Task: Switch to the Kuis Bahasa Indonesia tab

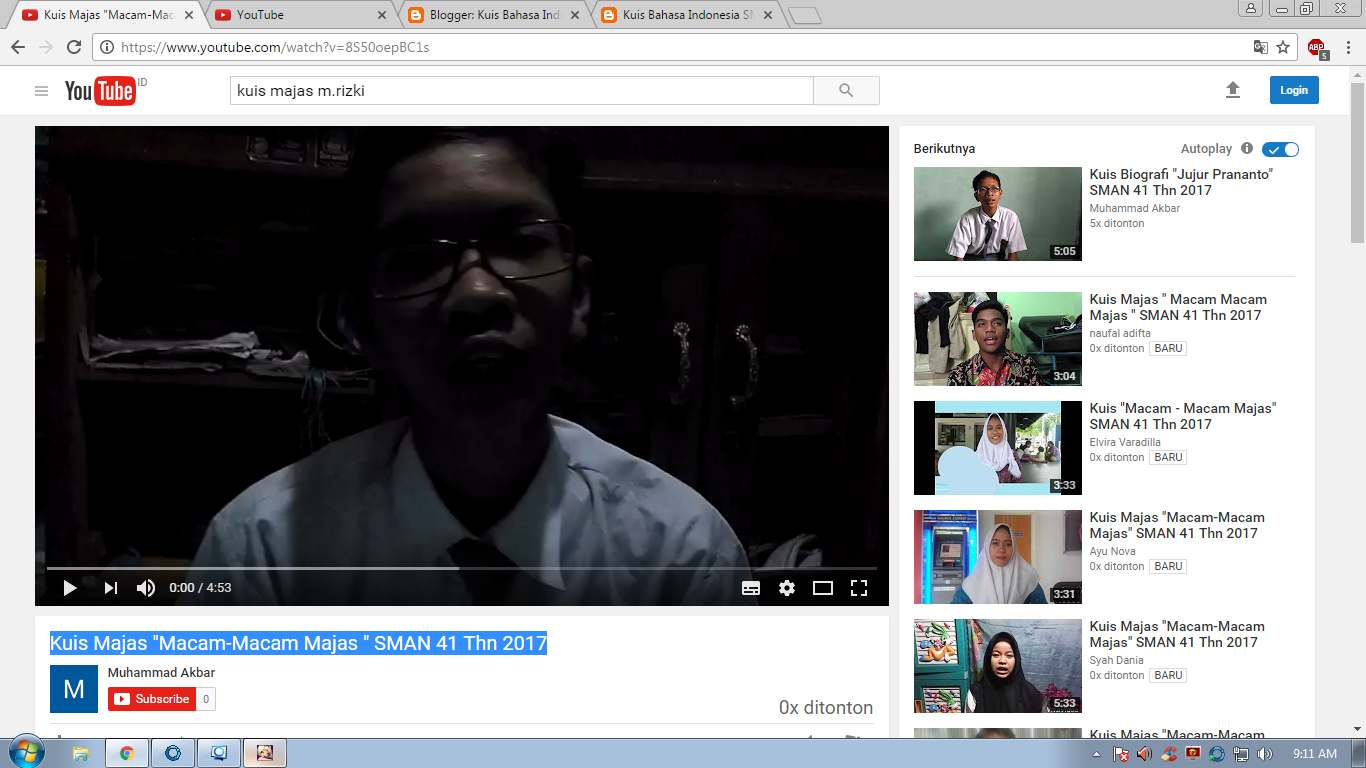Action: [x=687, y=15]
